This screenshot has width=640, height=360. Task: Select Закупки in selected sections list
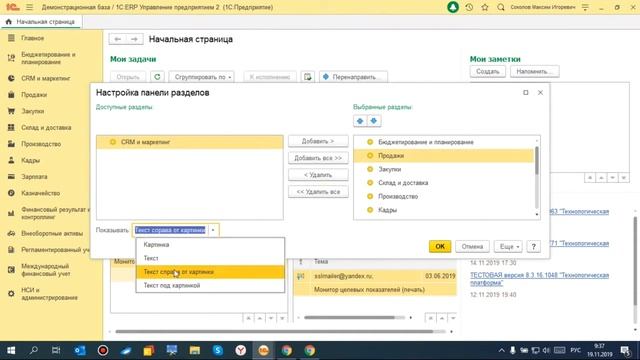pyautogui.click(x=444, y=169)
